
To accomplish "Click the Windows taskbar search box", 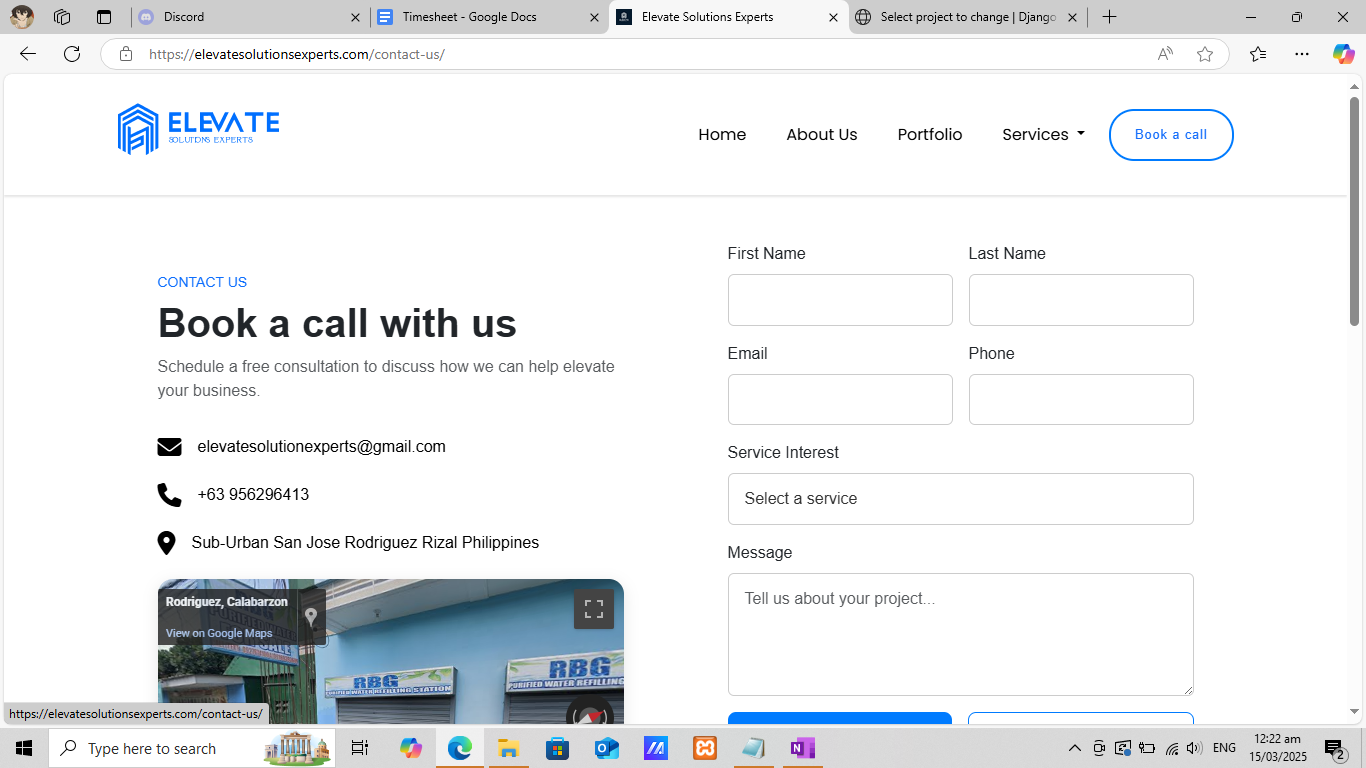I will (x=193, y=748).
